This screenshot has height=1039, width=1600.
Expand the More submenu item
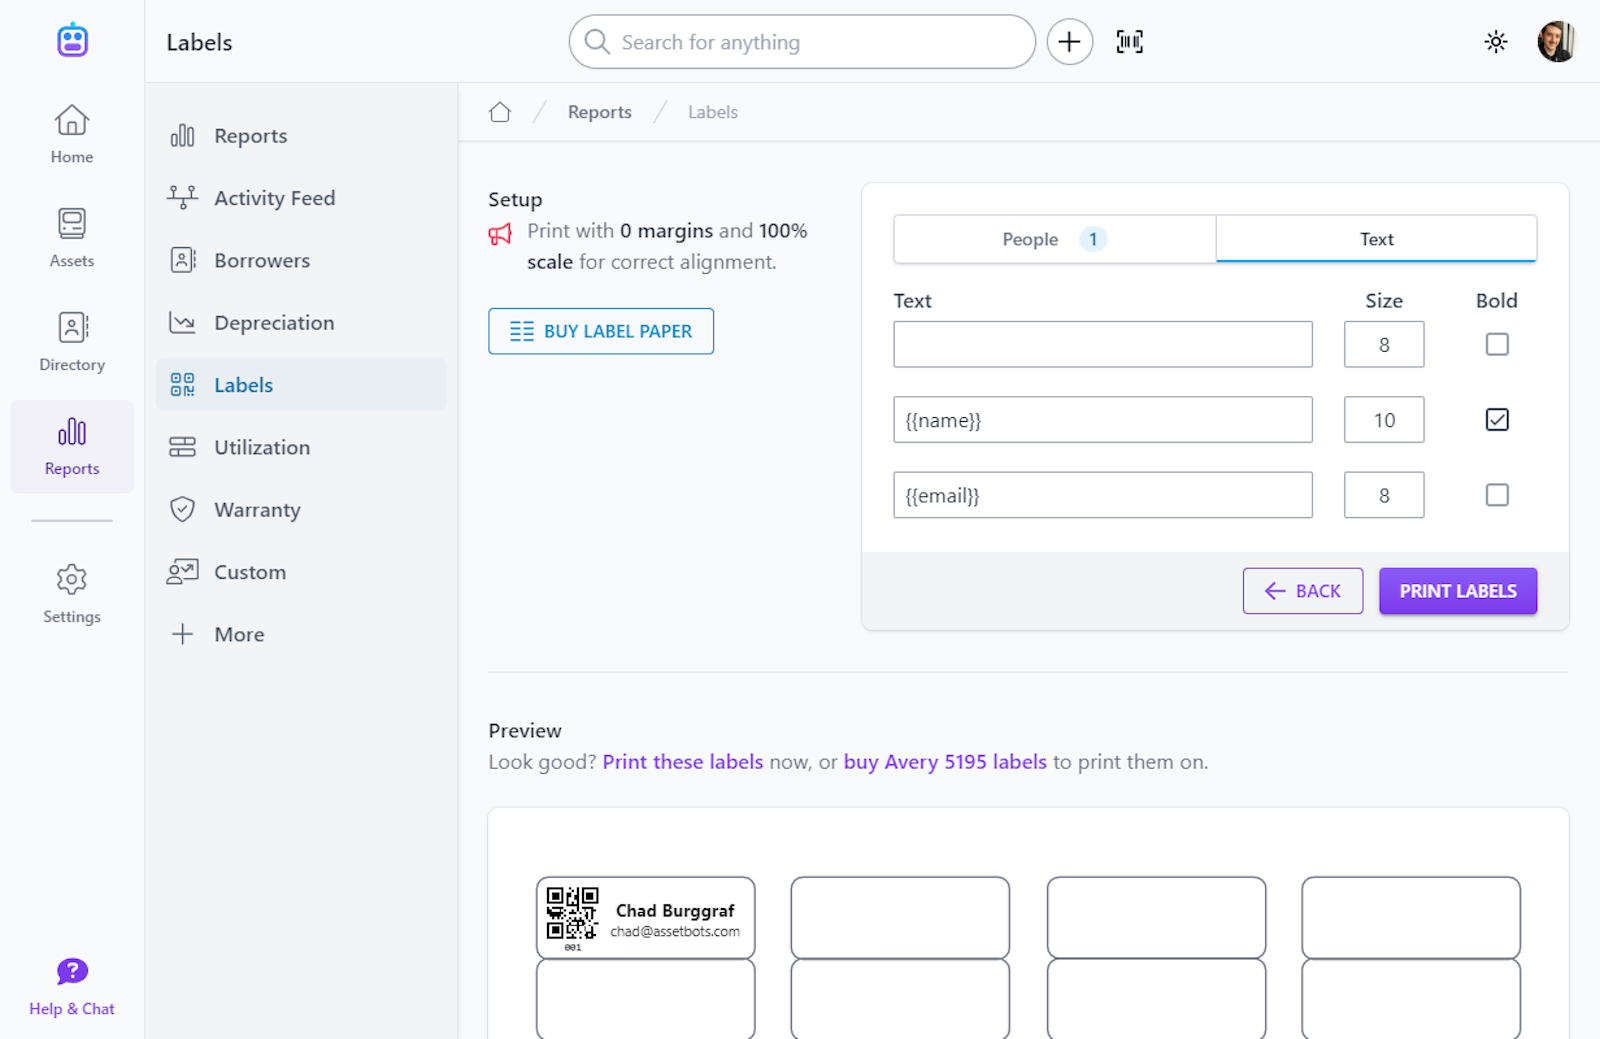click(x=301, y=634)
